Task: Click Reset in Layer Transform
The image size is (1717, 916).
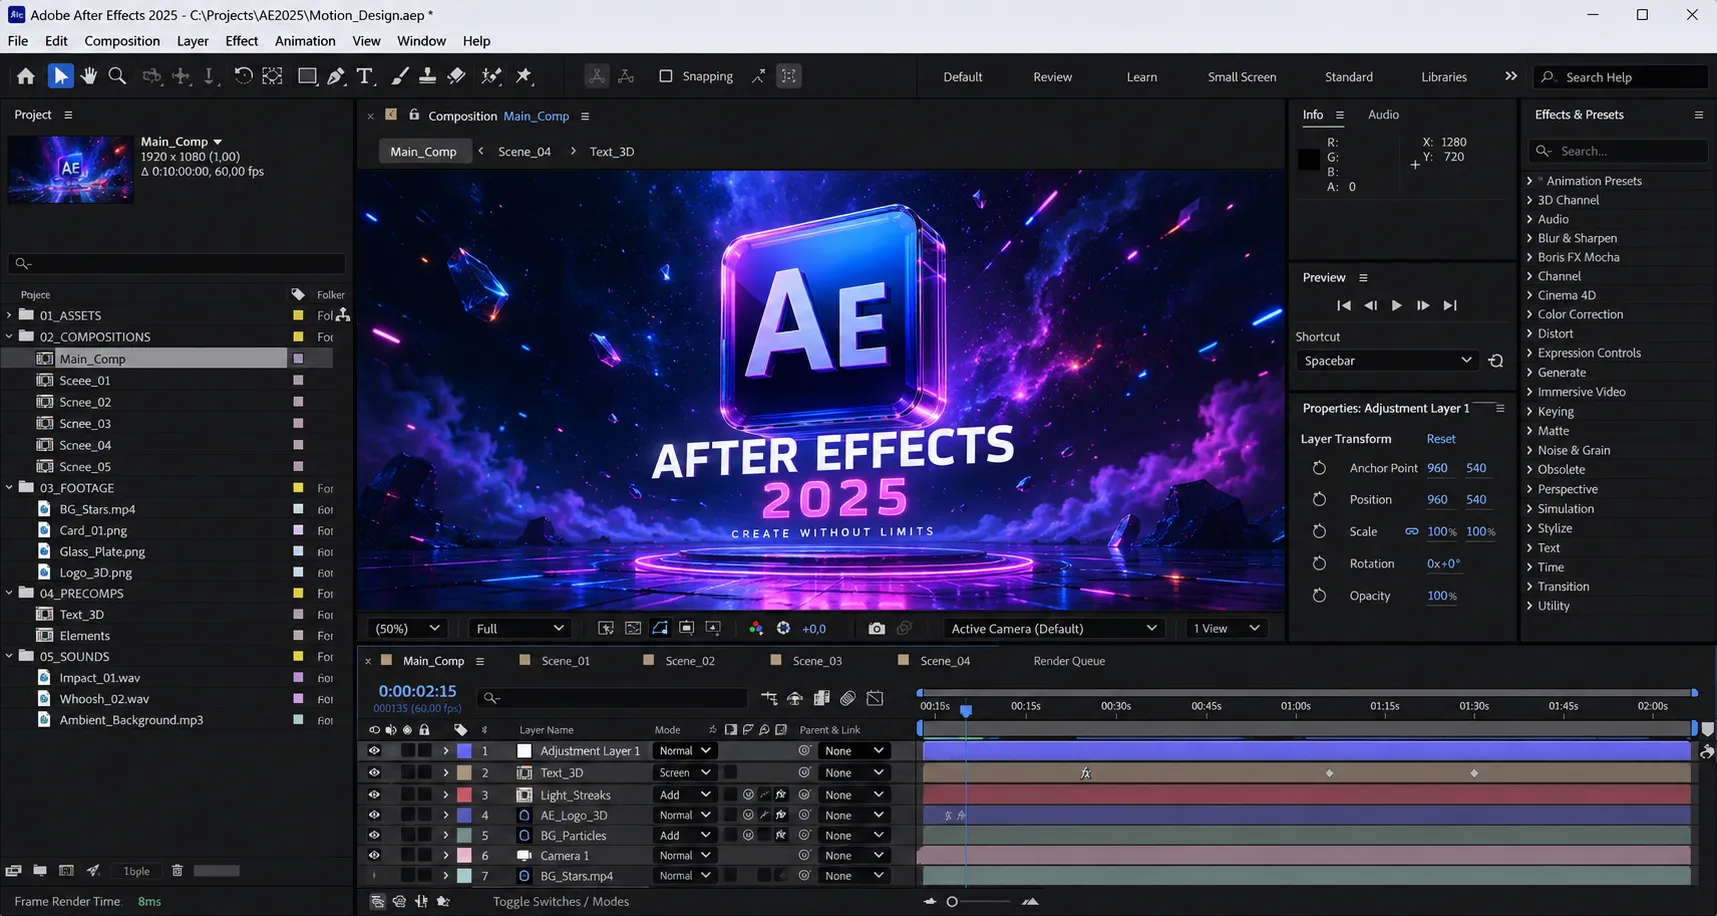Action: [x=1441, y=439]
